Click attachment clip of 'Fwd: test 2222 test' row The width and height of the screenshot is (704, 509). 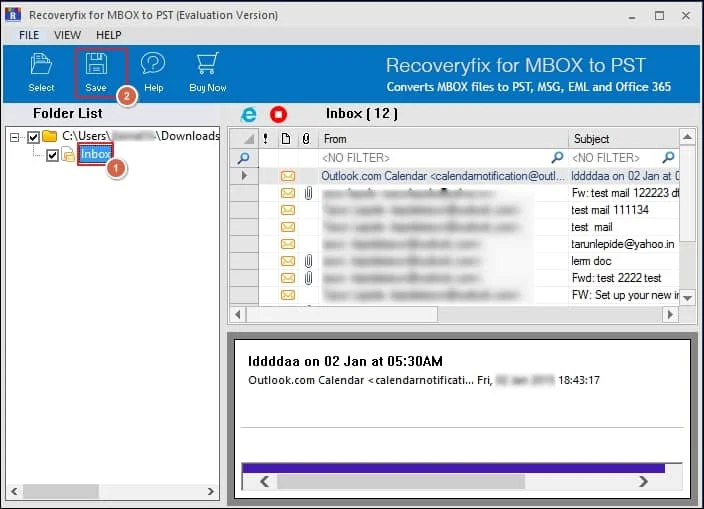(308, 278)
